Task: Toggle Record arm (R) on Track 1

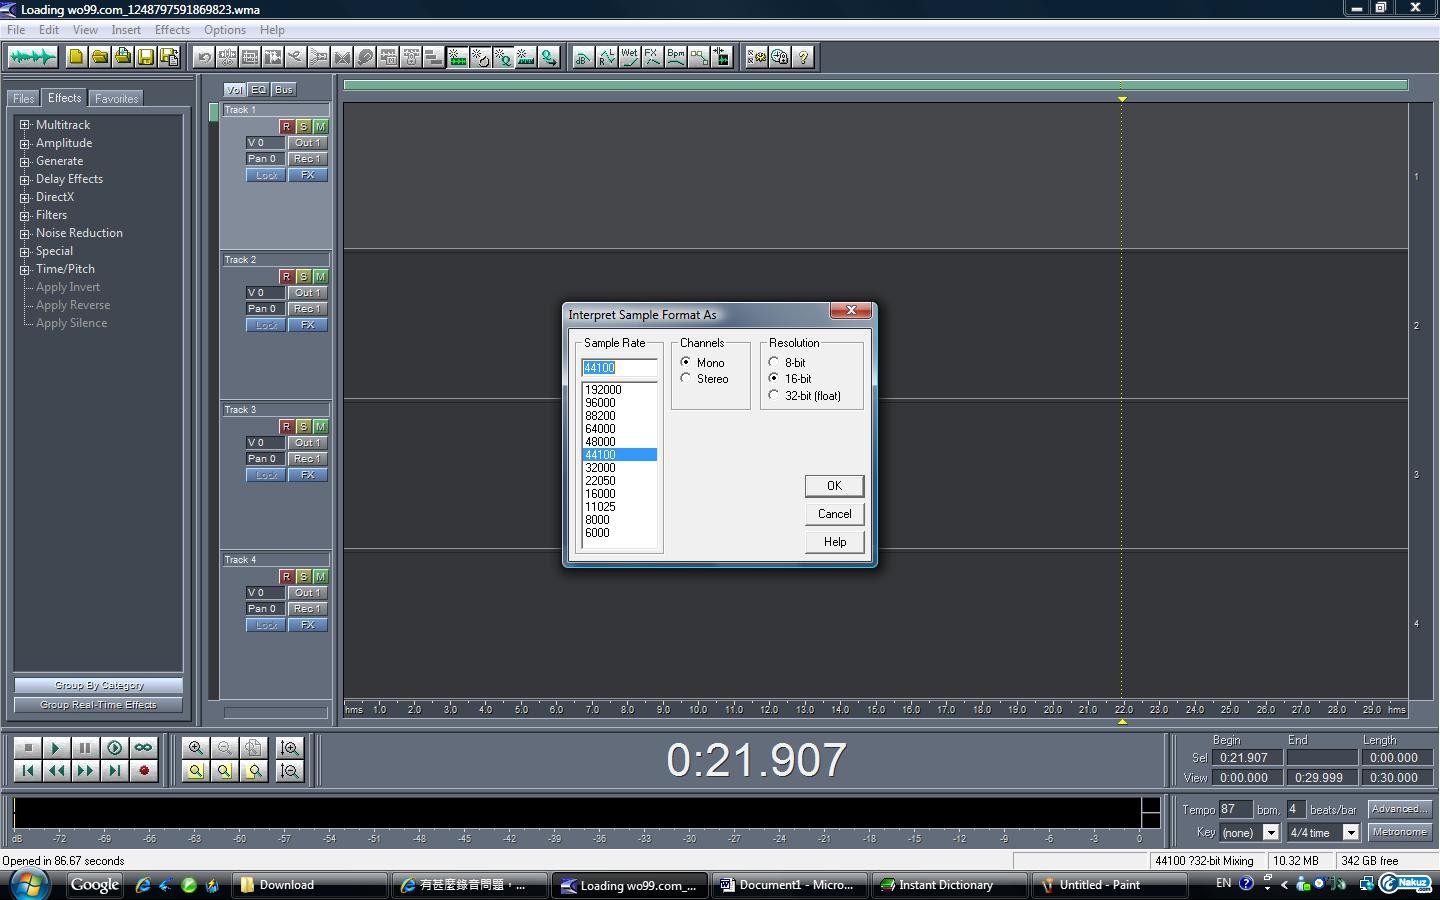Action: click(x=286, y=127)
